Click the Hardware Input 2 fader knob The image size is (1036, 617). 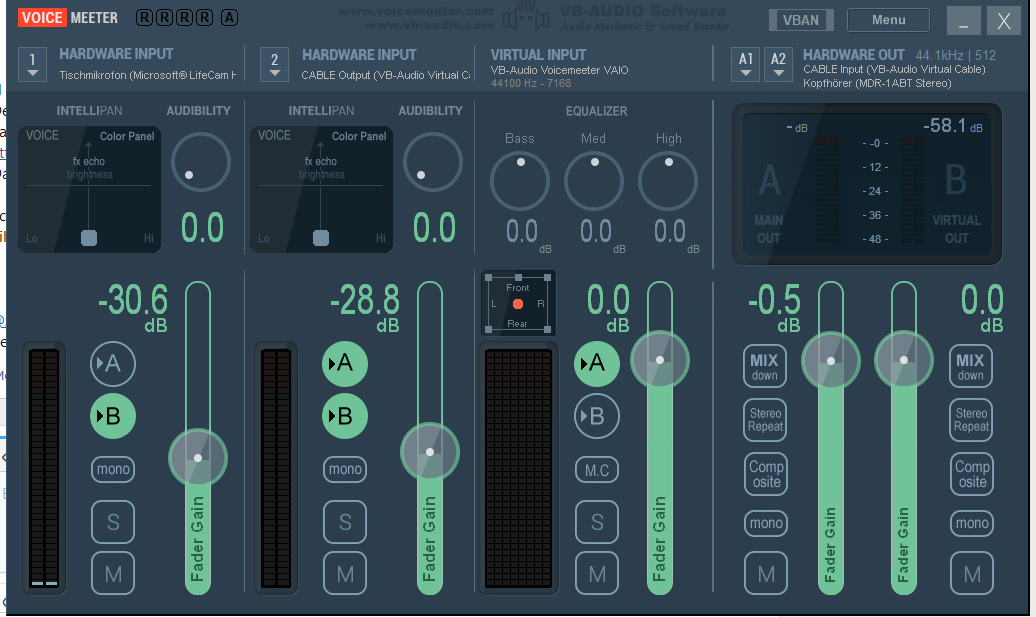click(430, 452)
